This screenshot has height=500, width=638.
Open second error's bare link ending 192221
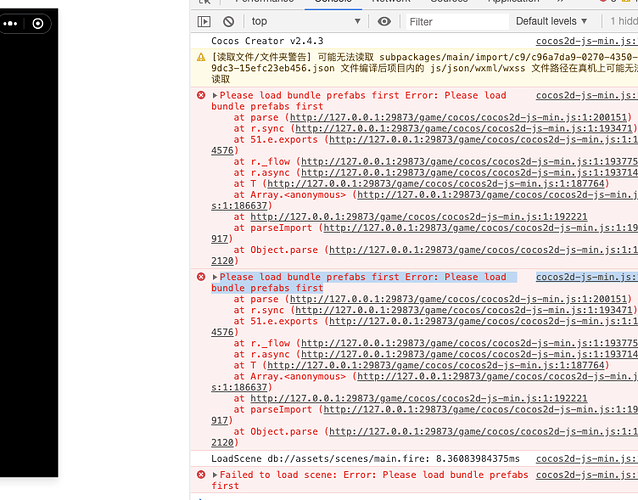click(419, 398)
